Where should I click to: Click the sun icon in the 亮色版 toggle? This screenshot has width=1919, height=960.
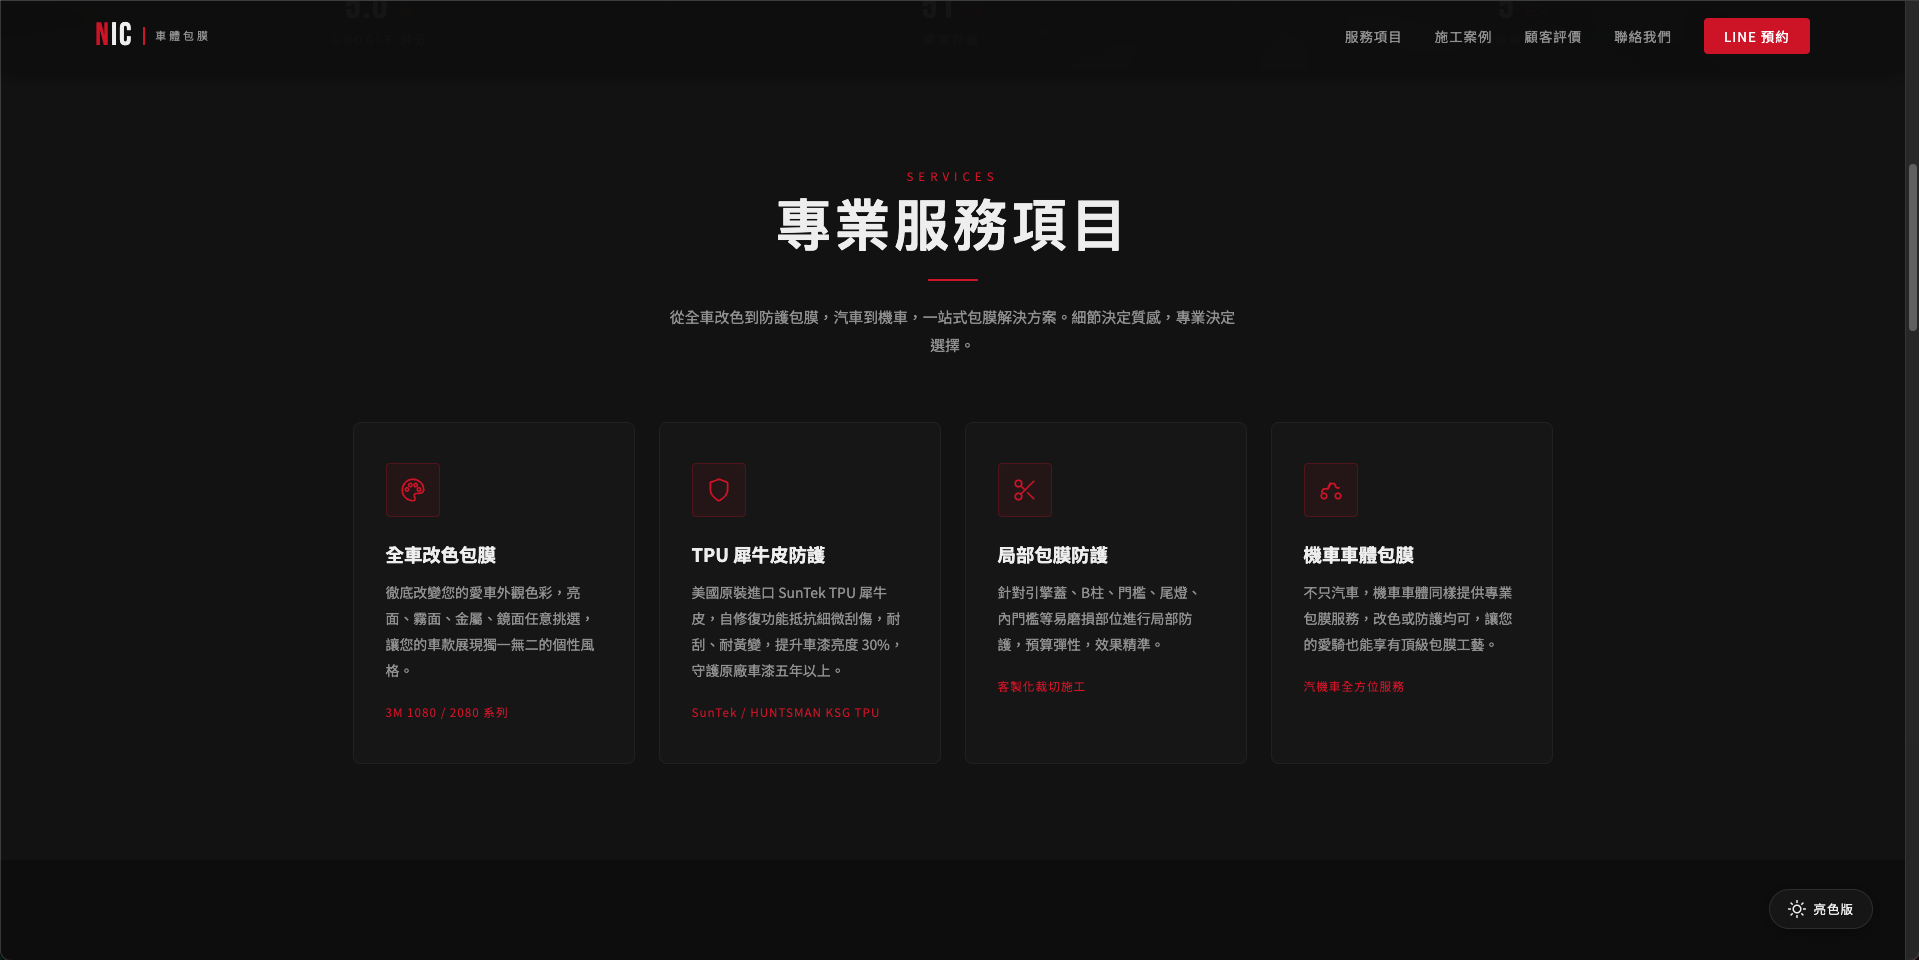pos(1797,909)
